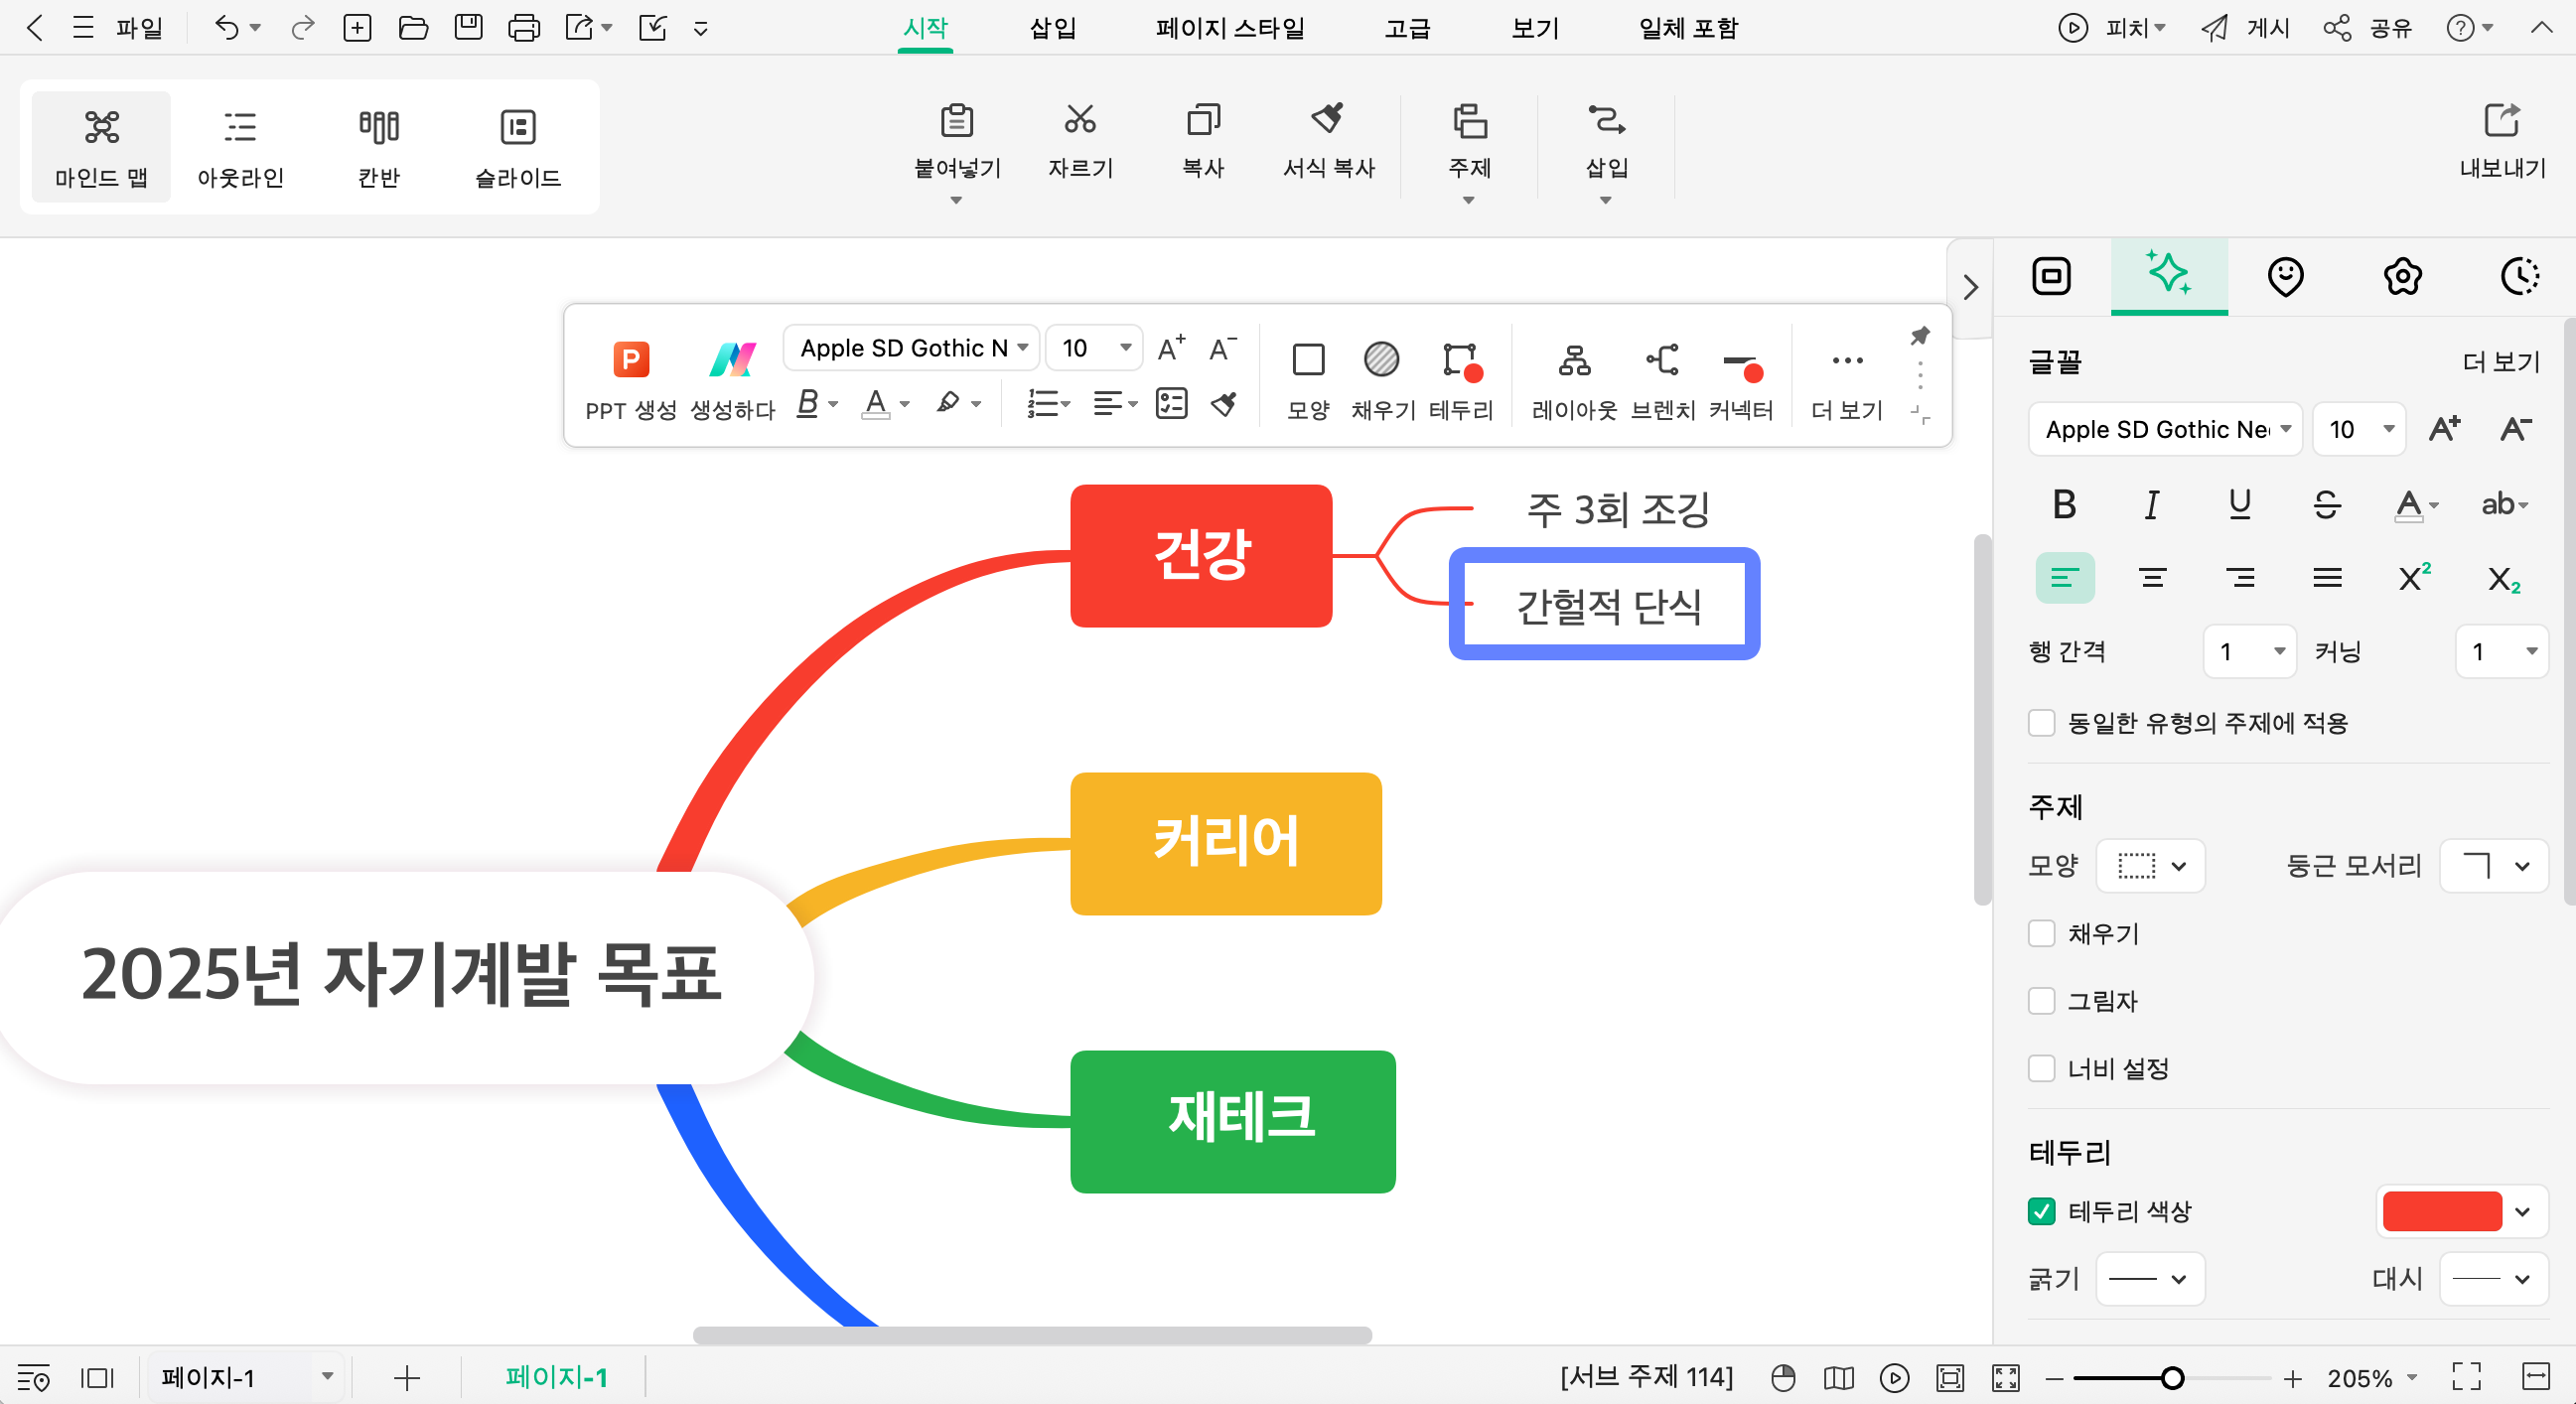Open the emoji sticker panel tab
The width and height of the screenshot is (2576, 1404).
coord(2285,276)
